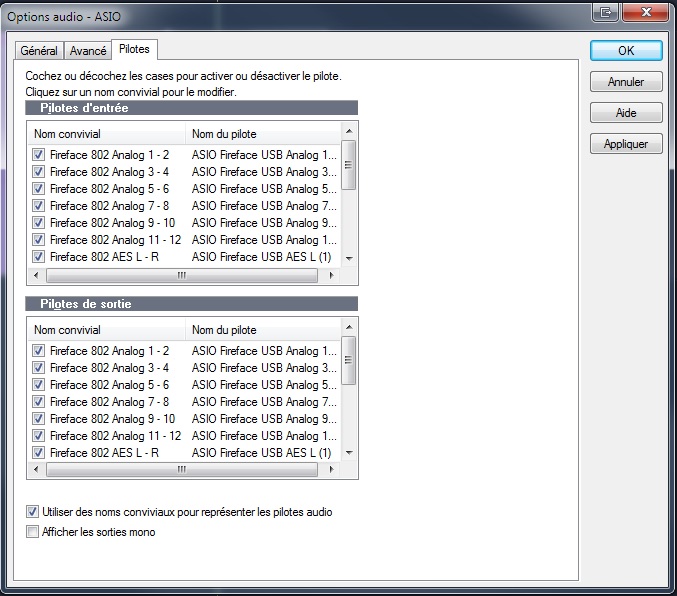The height and width of the screenshot is (596, 677).
Task: Apply settings with Appliquer button
Action: pos(626,144)
